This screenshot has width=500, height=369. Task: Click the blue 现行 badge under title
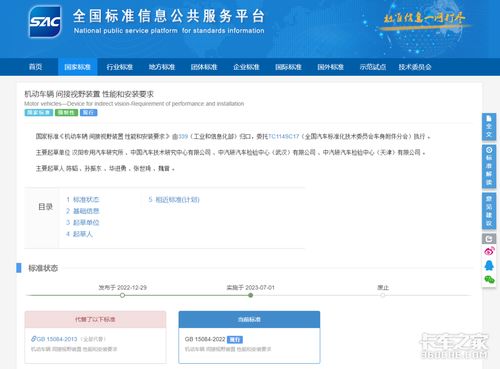(89, 113)
